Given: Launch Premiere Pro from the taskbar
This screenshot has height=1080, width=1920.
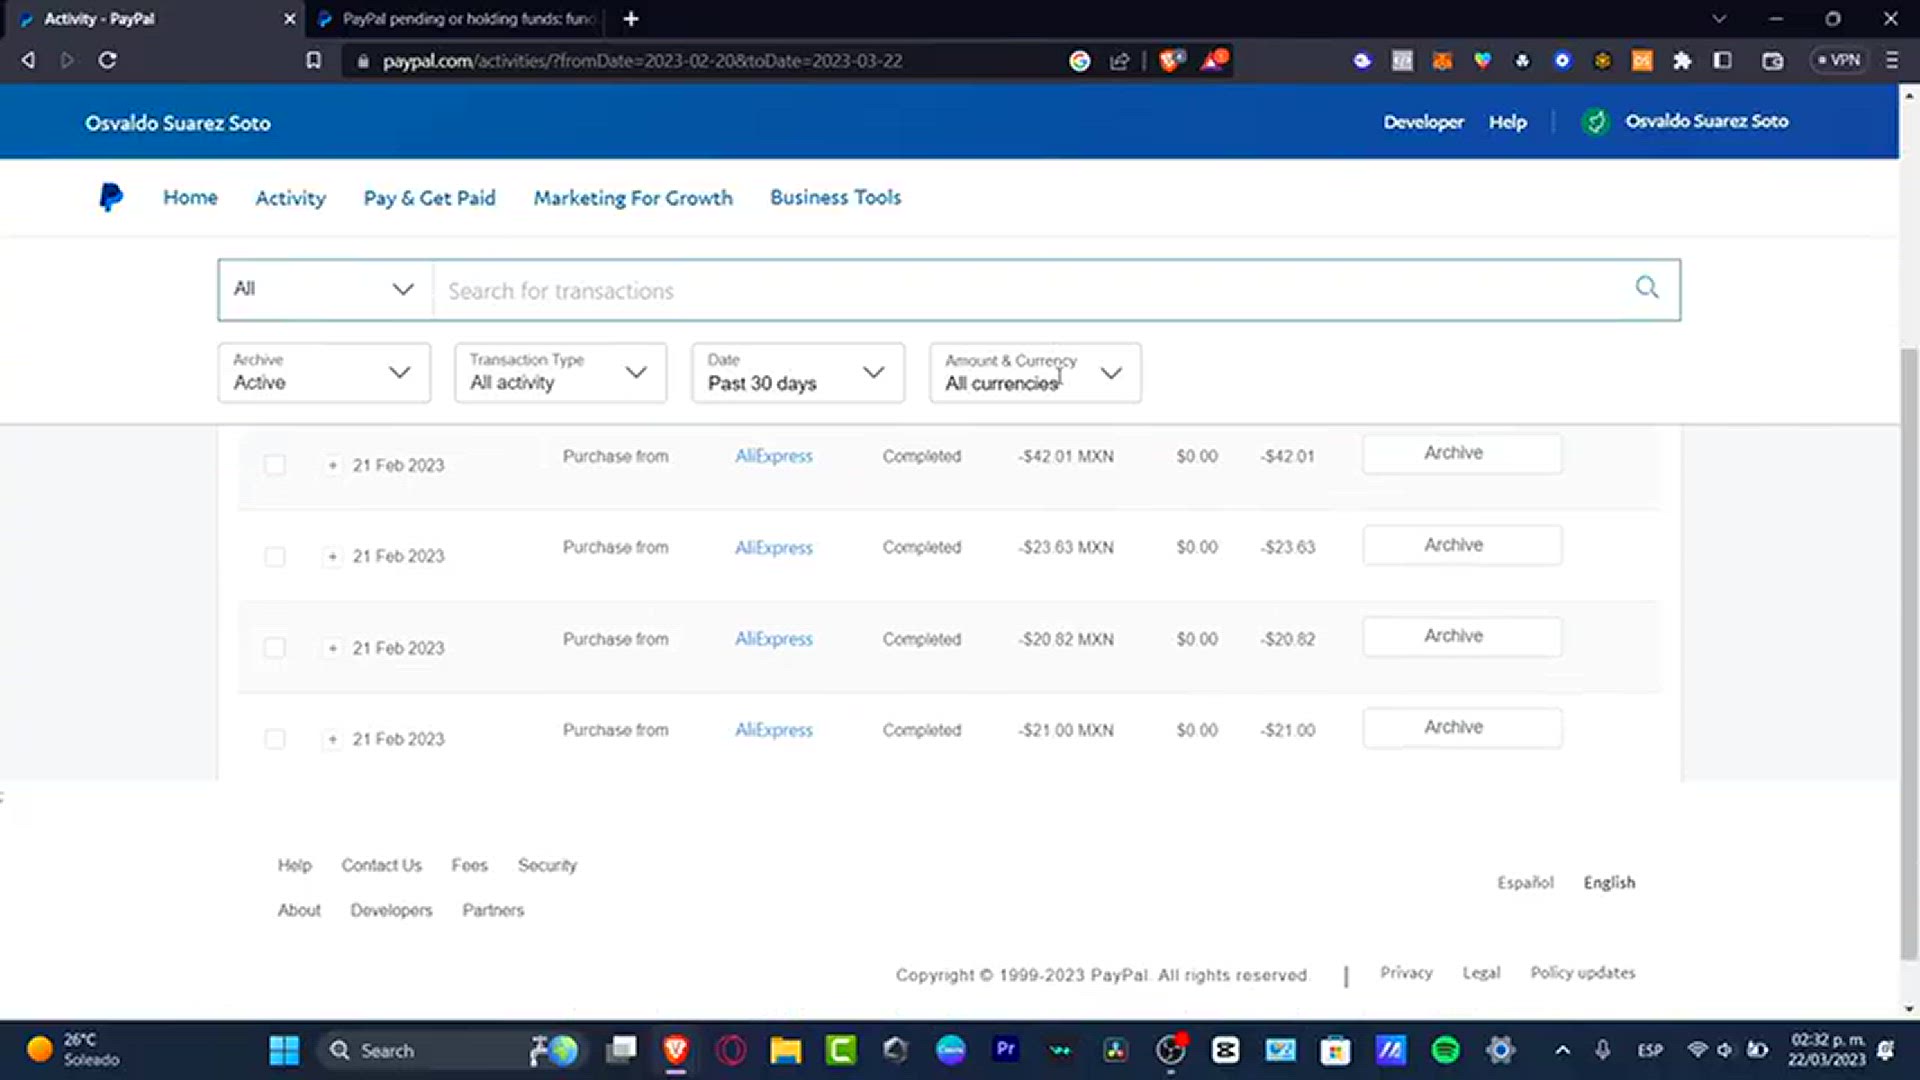Looking at the screenshot, I should pyautogui.click(x=1005, y=1049).
